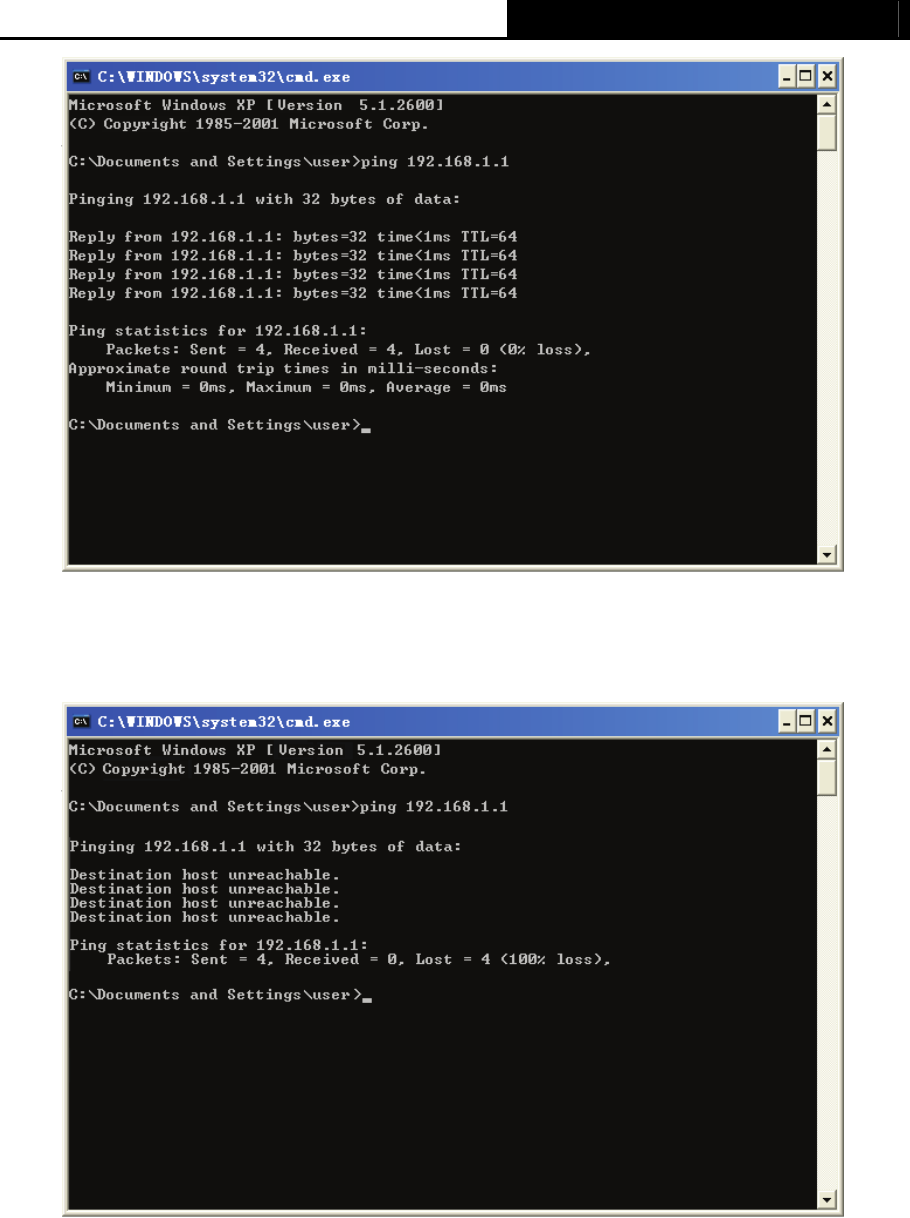Click the scroll-down arrow in the host unreachable window

tap(827, 1199)
